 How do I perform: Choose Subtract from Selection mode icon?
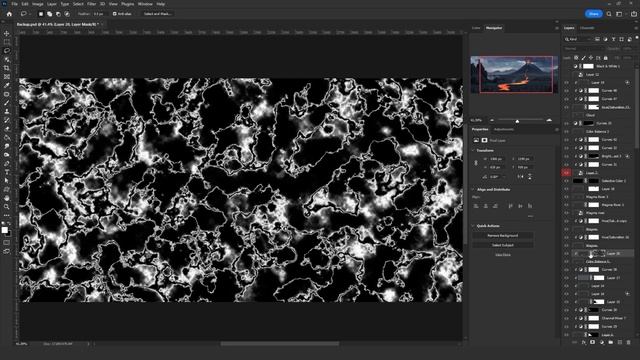coord(58,14)
